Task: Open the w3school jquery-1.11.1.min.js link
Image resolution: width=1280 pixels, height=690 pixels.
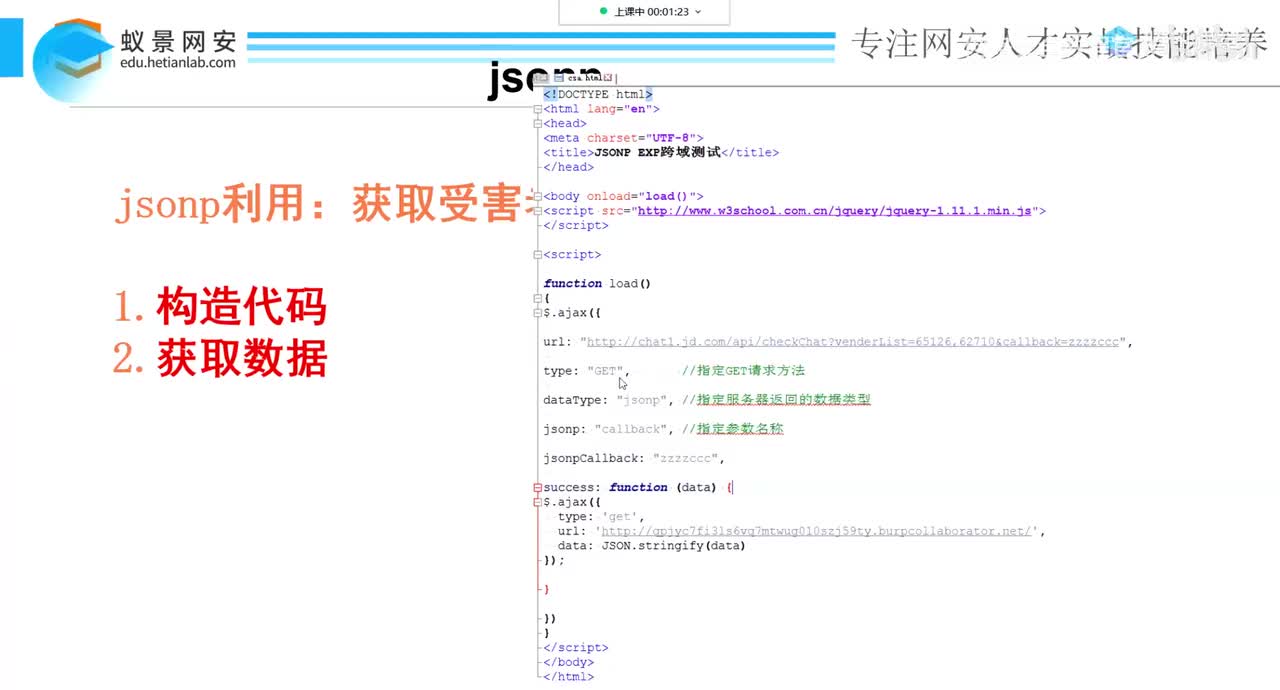Action: (834, 211)
